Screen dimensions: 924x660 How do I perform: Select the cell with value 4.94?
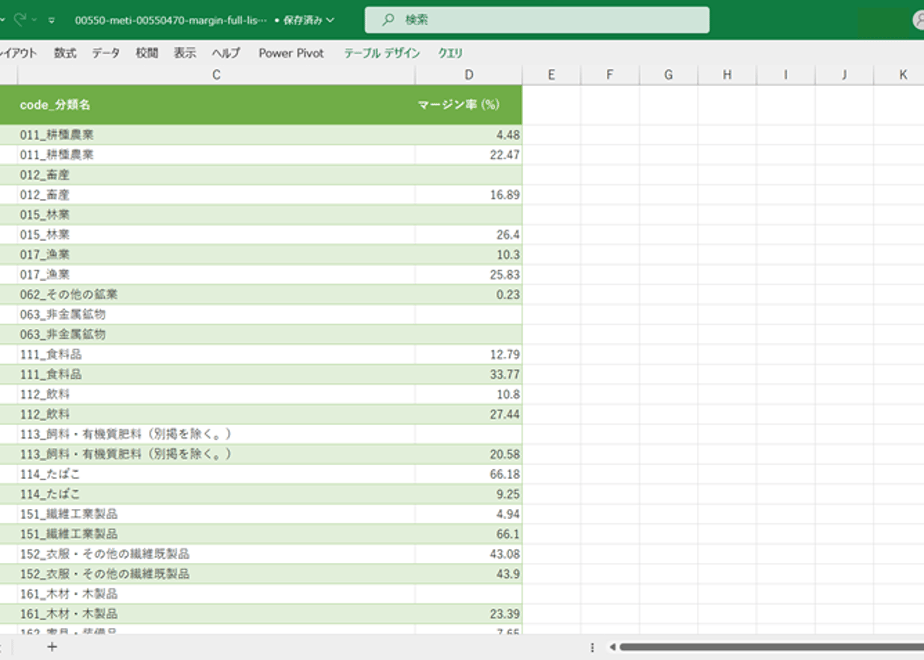point(468,514)
